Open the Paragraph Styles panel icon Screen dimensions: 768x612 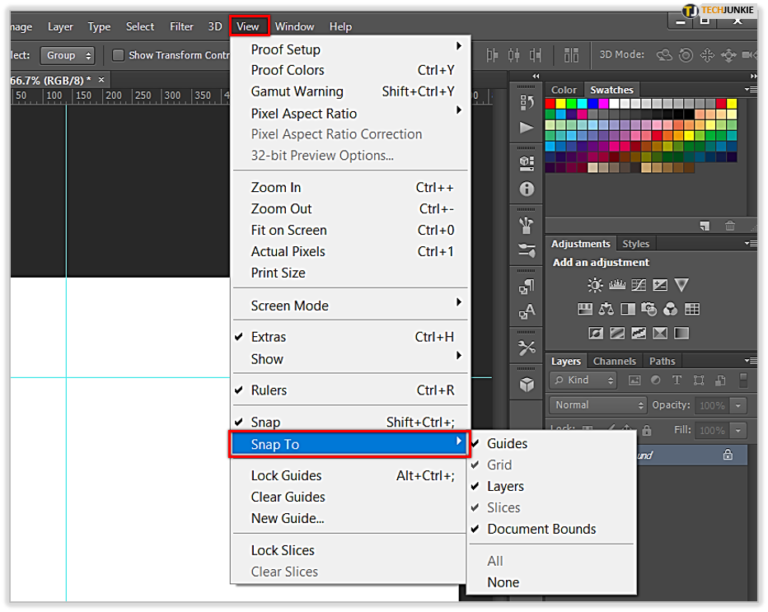(527, 286)
